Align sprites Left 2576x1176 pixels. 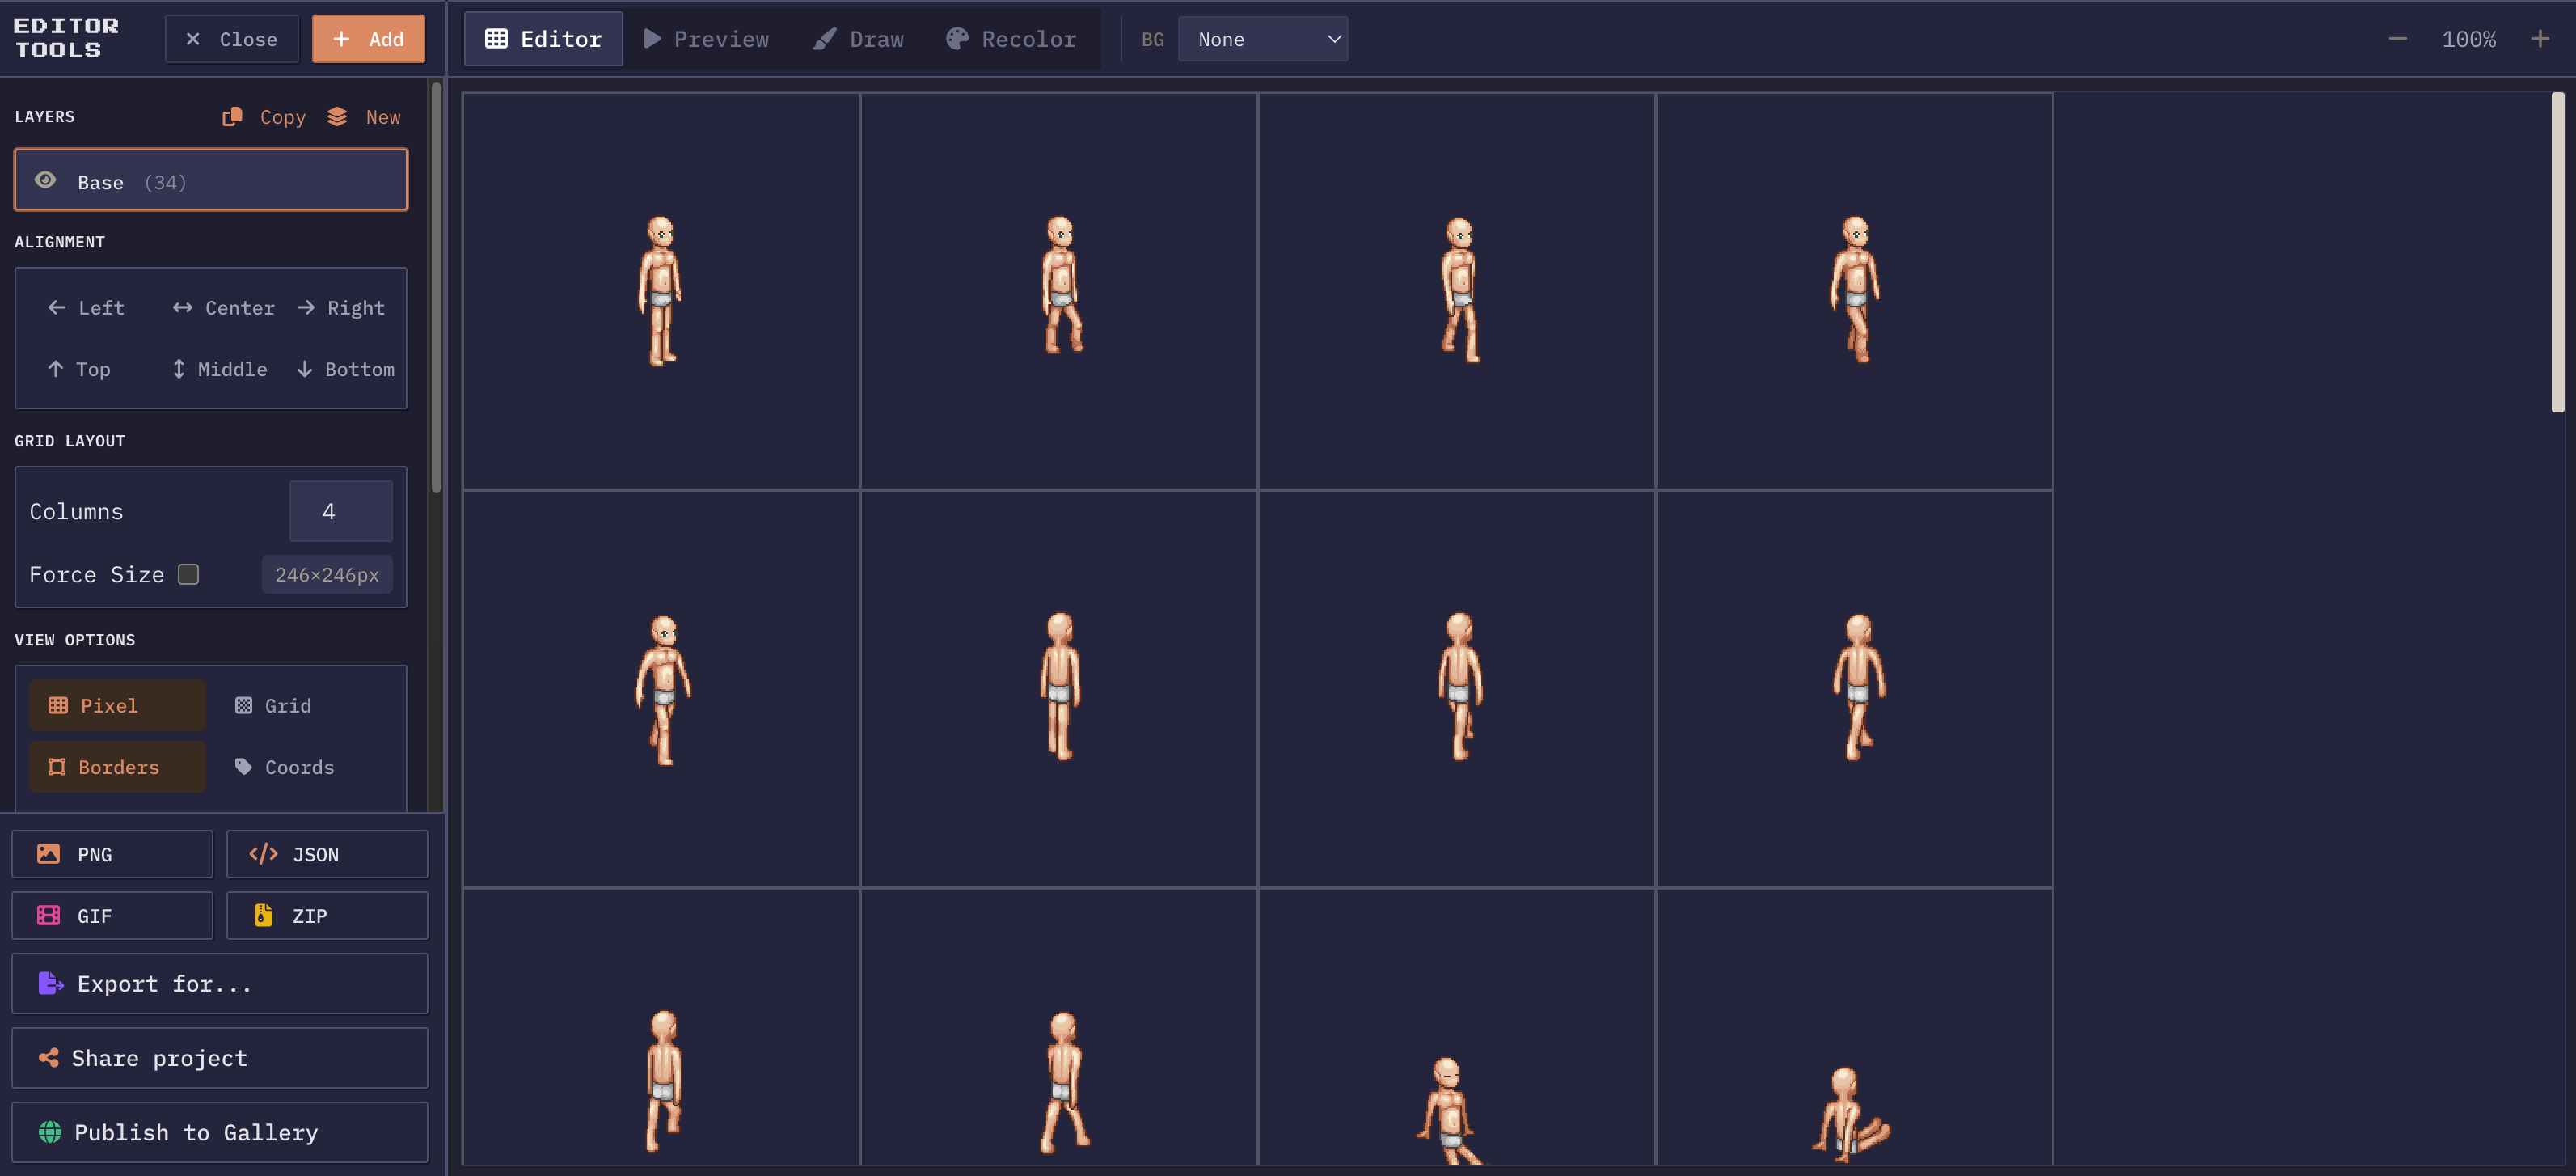coord(86,308)
